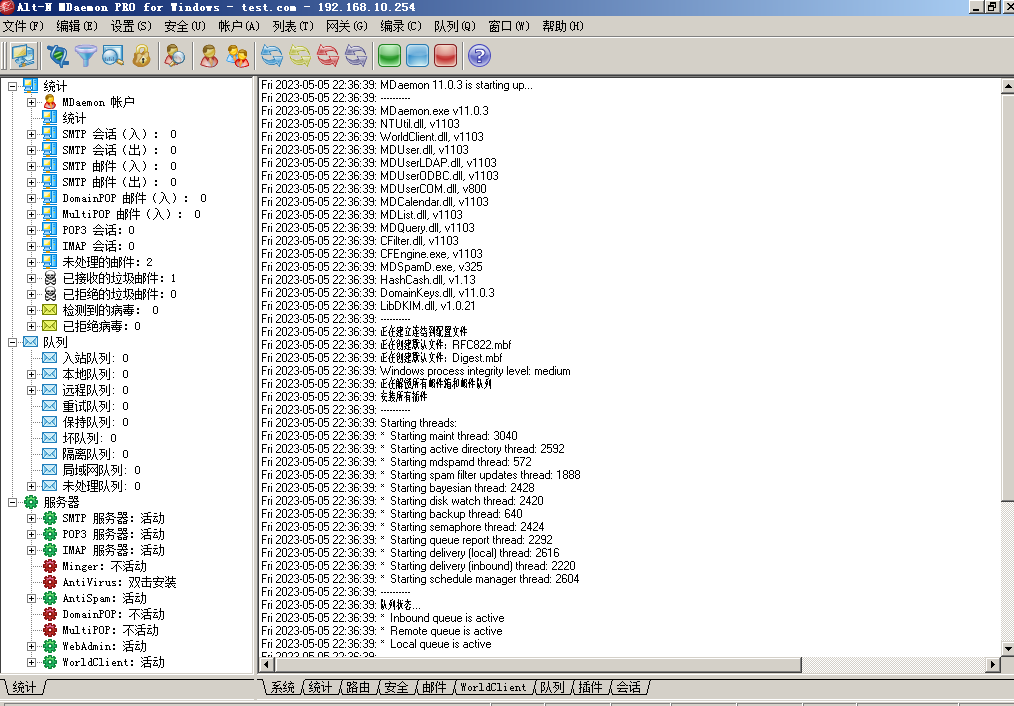Expand the 远程队列 tree node
This screenshot has height=706, width=1014.
[31, 390]
